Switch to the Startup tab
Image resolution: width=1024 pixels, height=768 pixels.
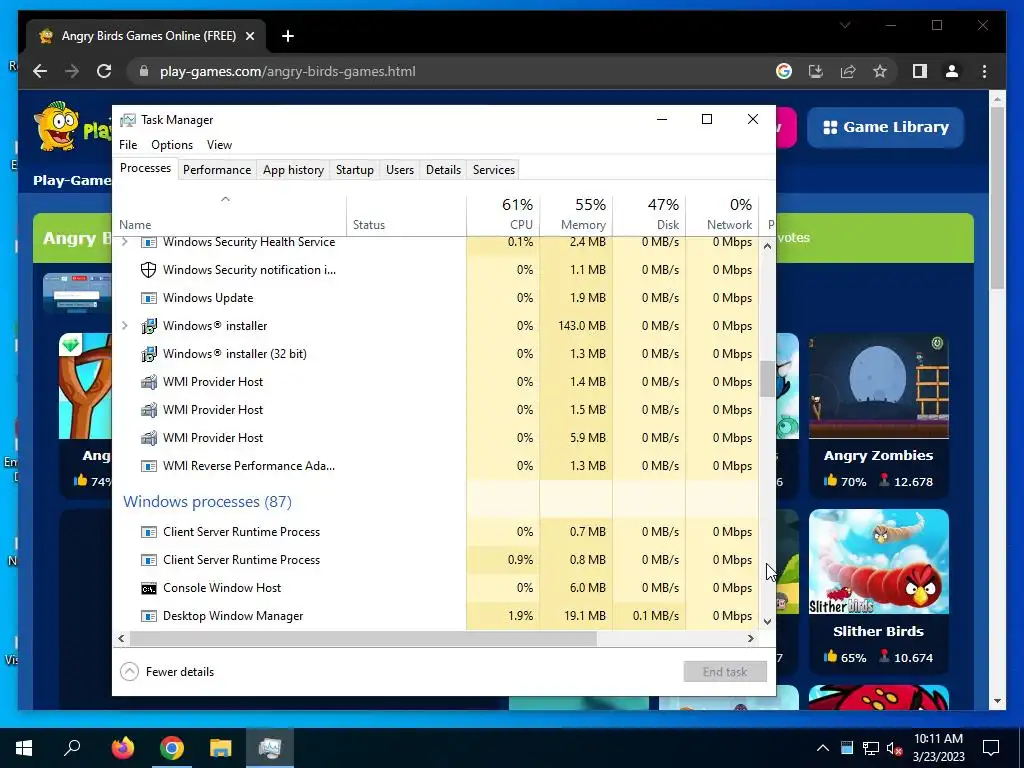click(355, 170)
